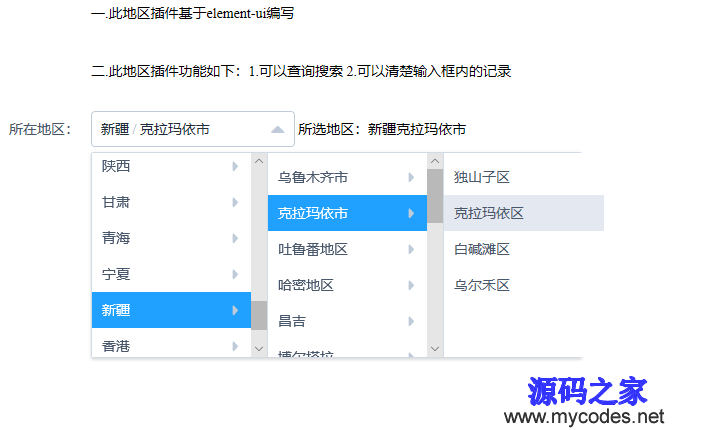702x430 pixels.
Task: Pick the 乌尔禾区 district
Action: coord(524,285)
